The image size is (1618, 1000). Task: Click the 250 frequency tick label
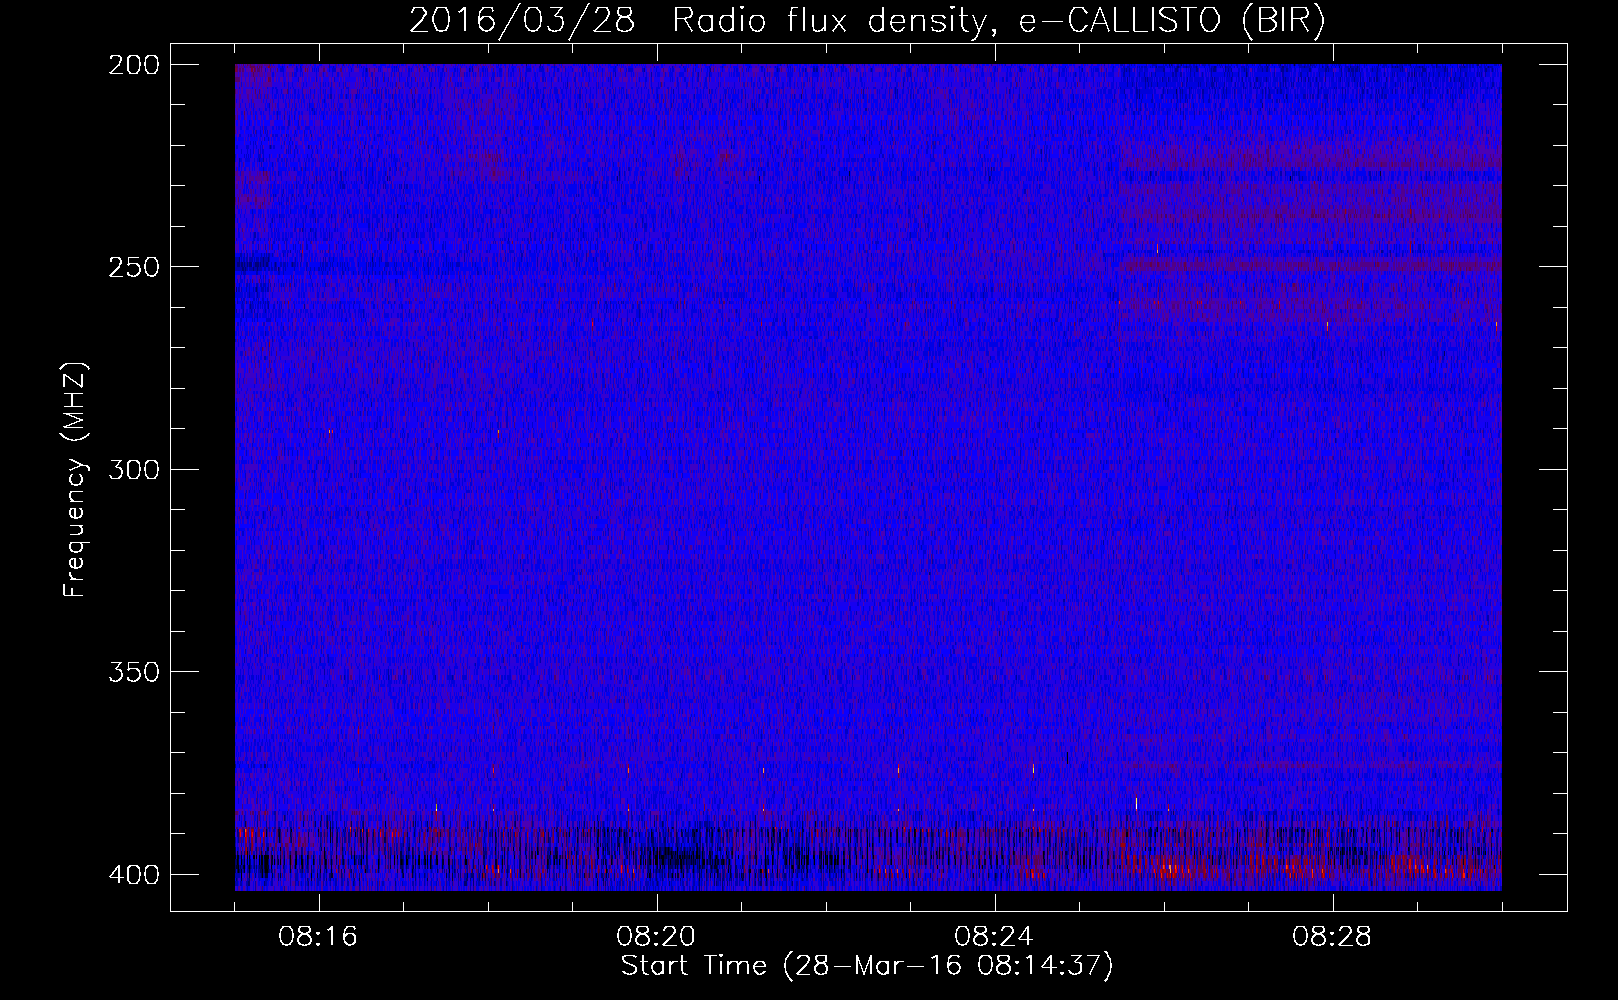[x=133, y=267]
